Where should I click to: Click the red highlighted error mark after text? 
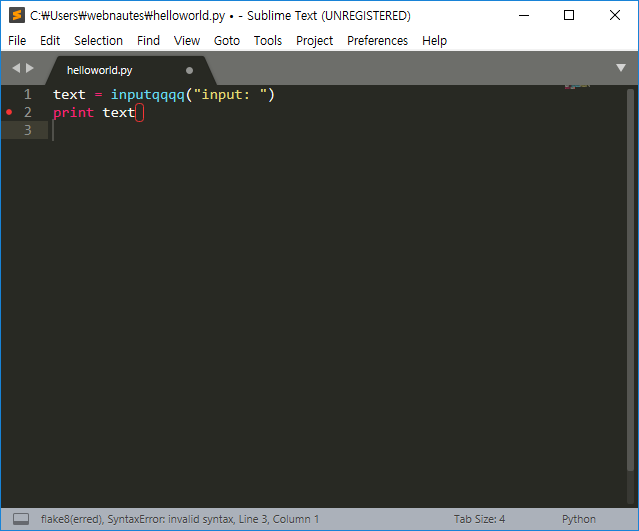[x=139, y=113]
